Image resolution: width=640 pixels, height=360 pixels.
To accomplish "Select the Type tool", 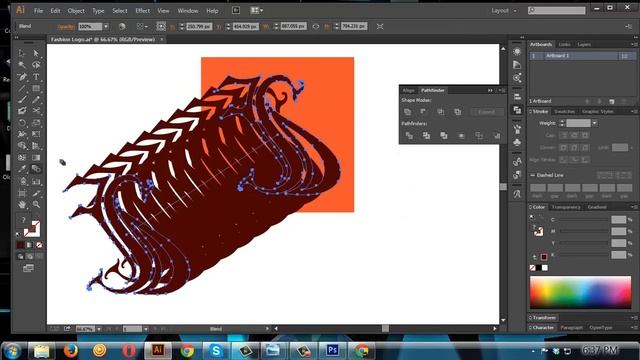I will click(36, 77).
